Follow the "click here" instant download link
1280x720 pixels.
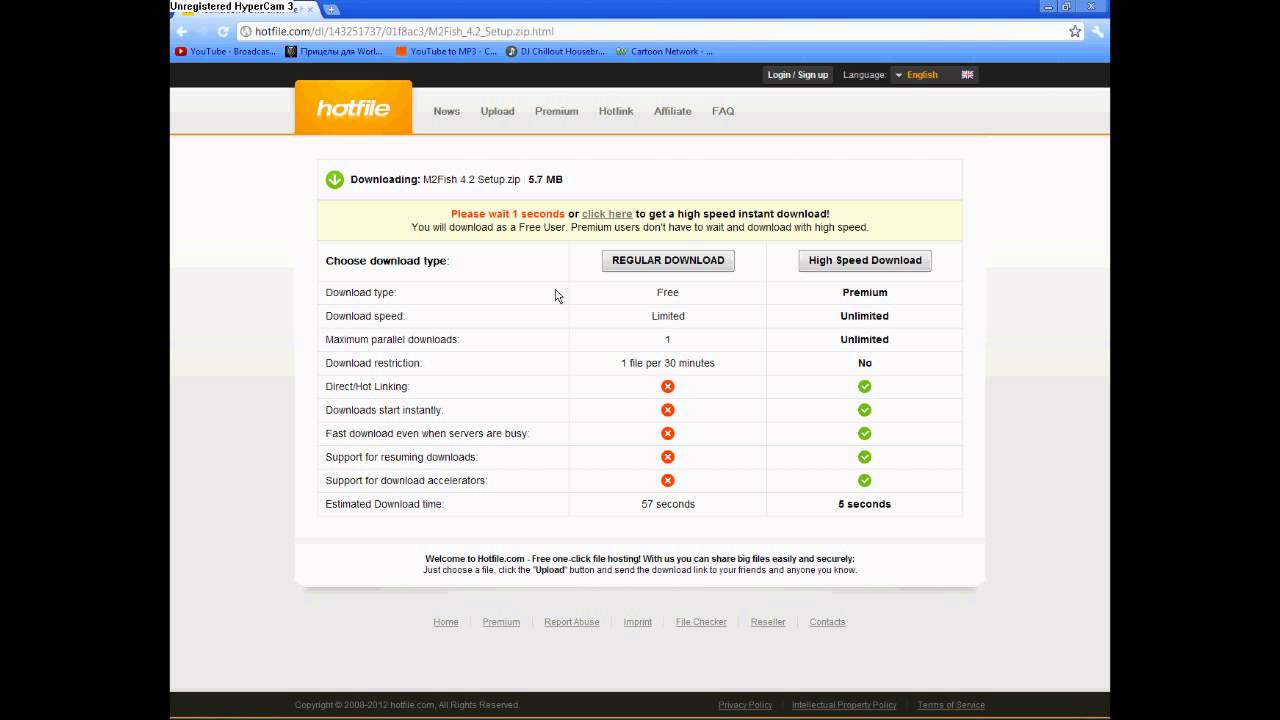click(x=607, y=214)
